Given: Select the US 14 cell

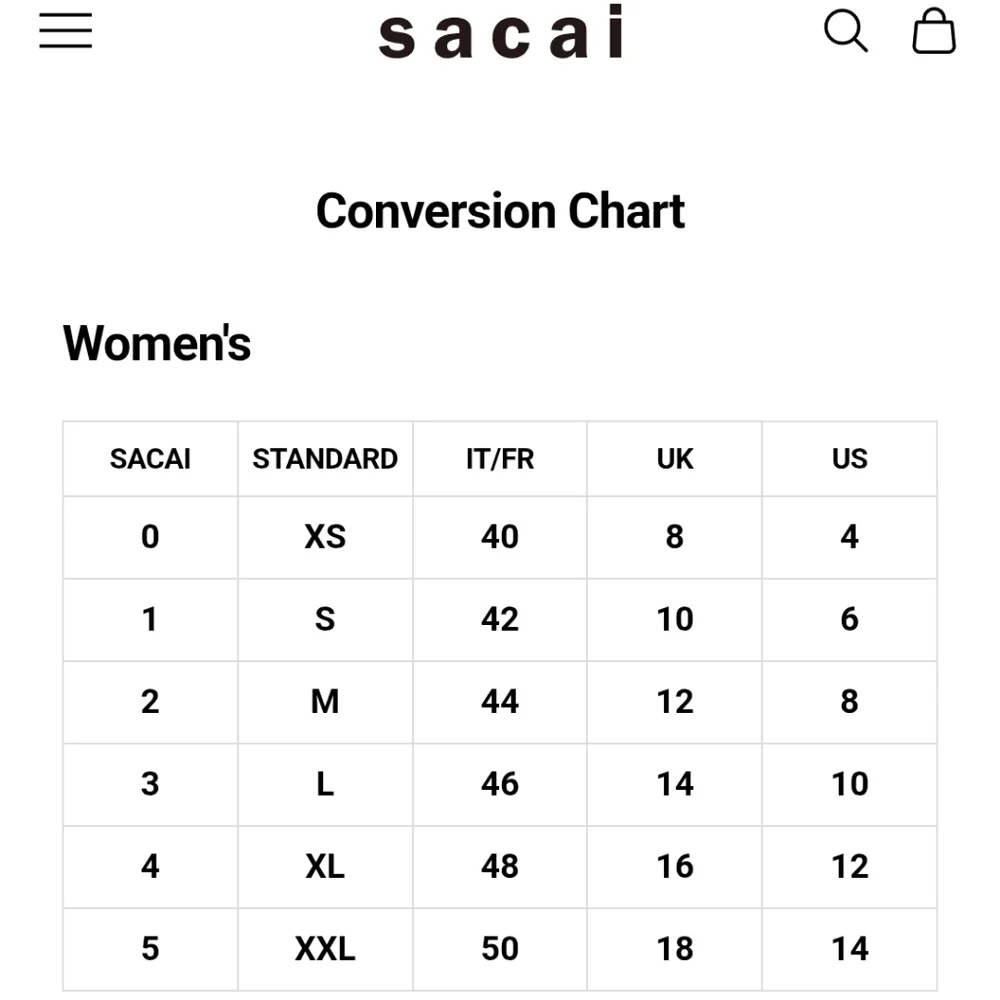Looking at the screenshot, I should pyautogui.click(x=849, y=949).
